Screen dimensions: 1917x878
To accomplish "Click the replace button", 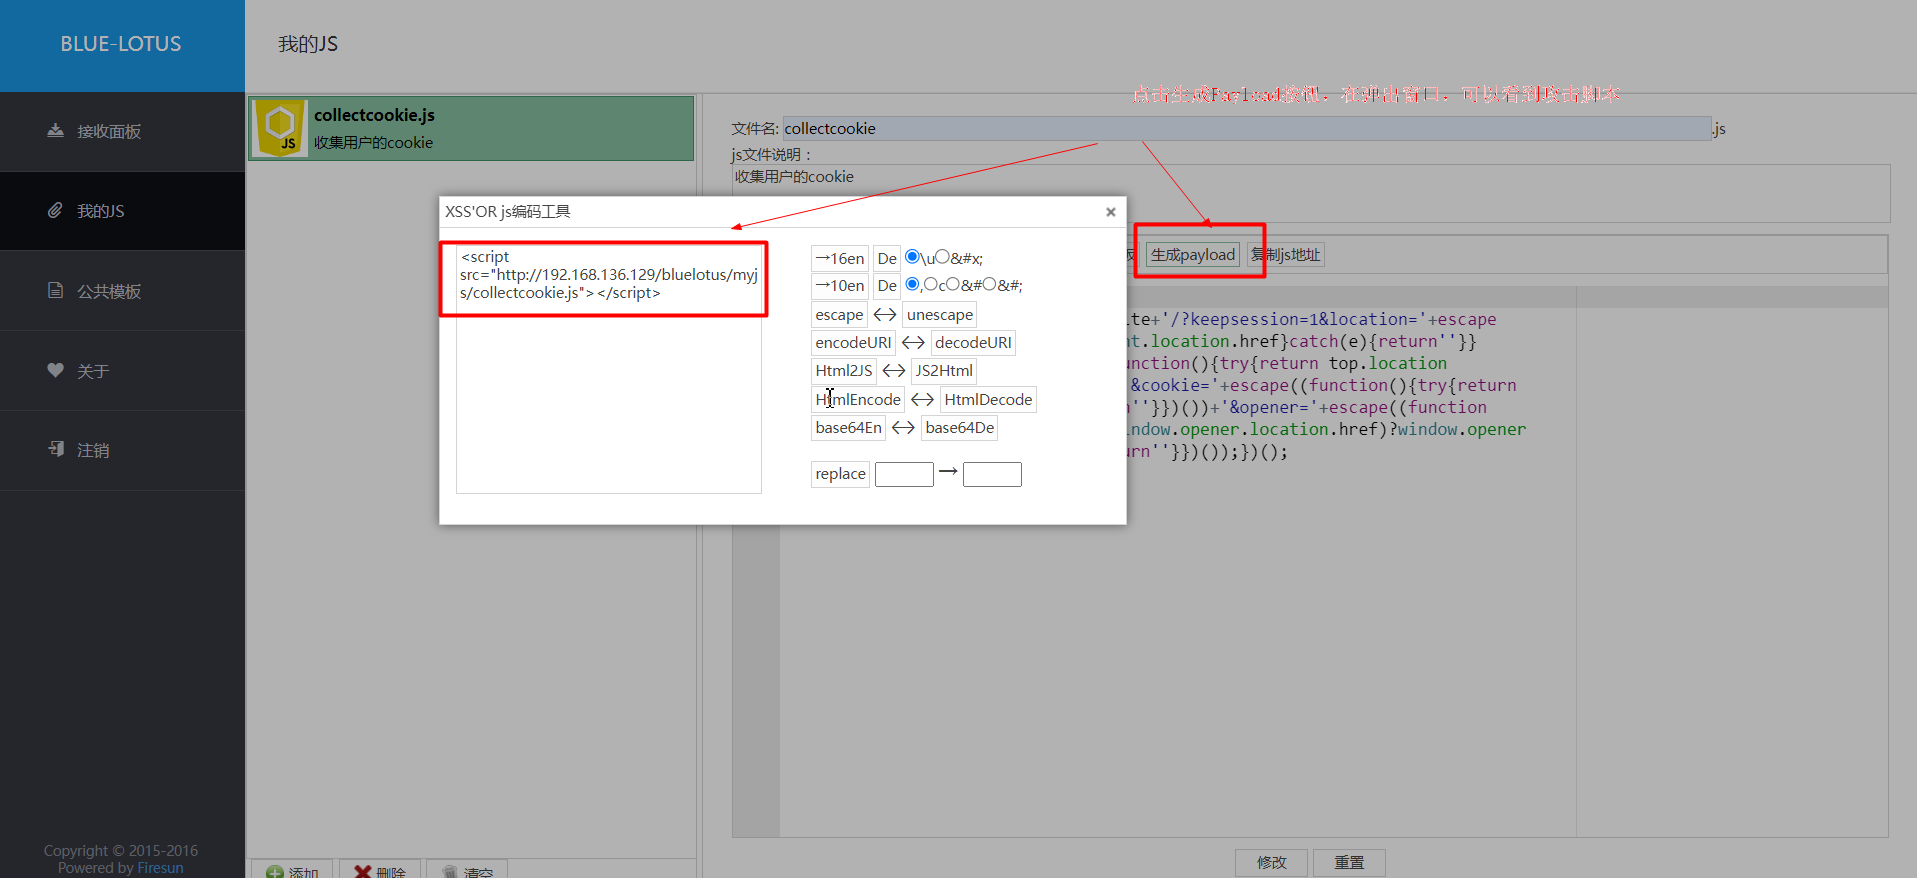I will 840,474.
